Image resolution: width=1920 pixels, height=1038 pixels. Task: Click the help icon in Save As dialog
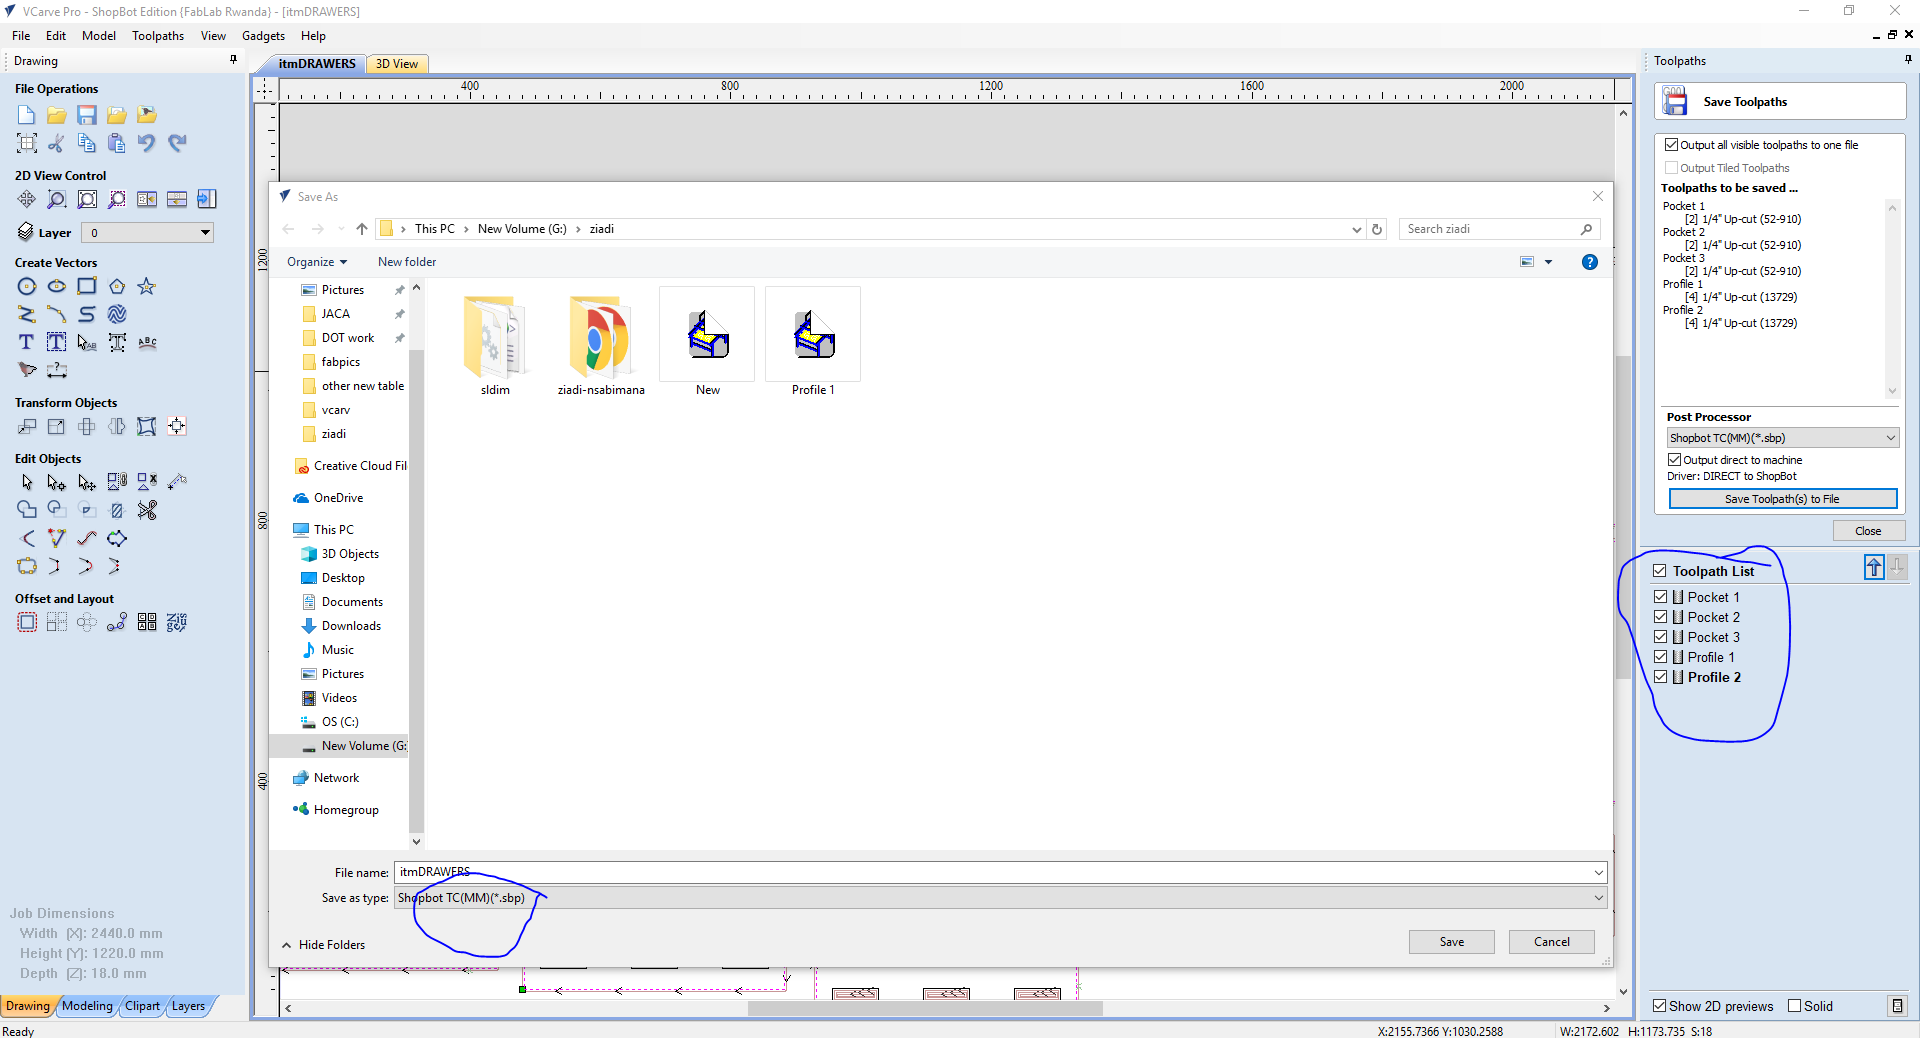pos(1590,262)
